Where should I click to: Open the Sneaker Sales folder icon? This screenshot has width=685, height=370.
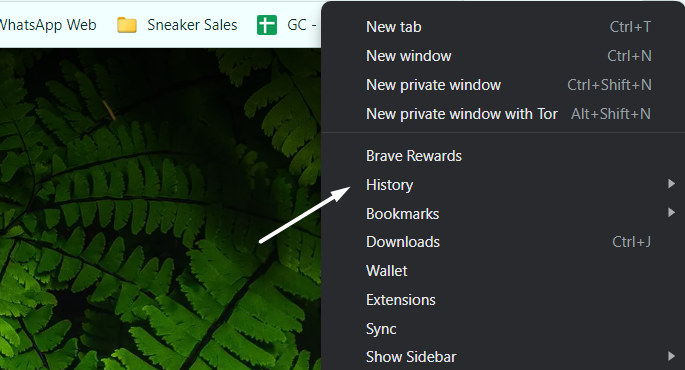pos(127,25)
